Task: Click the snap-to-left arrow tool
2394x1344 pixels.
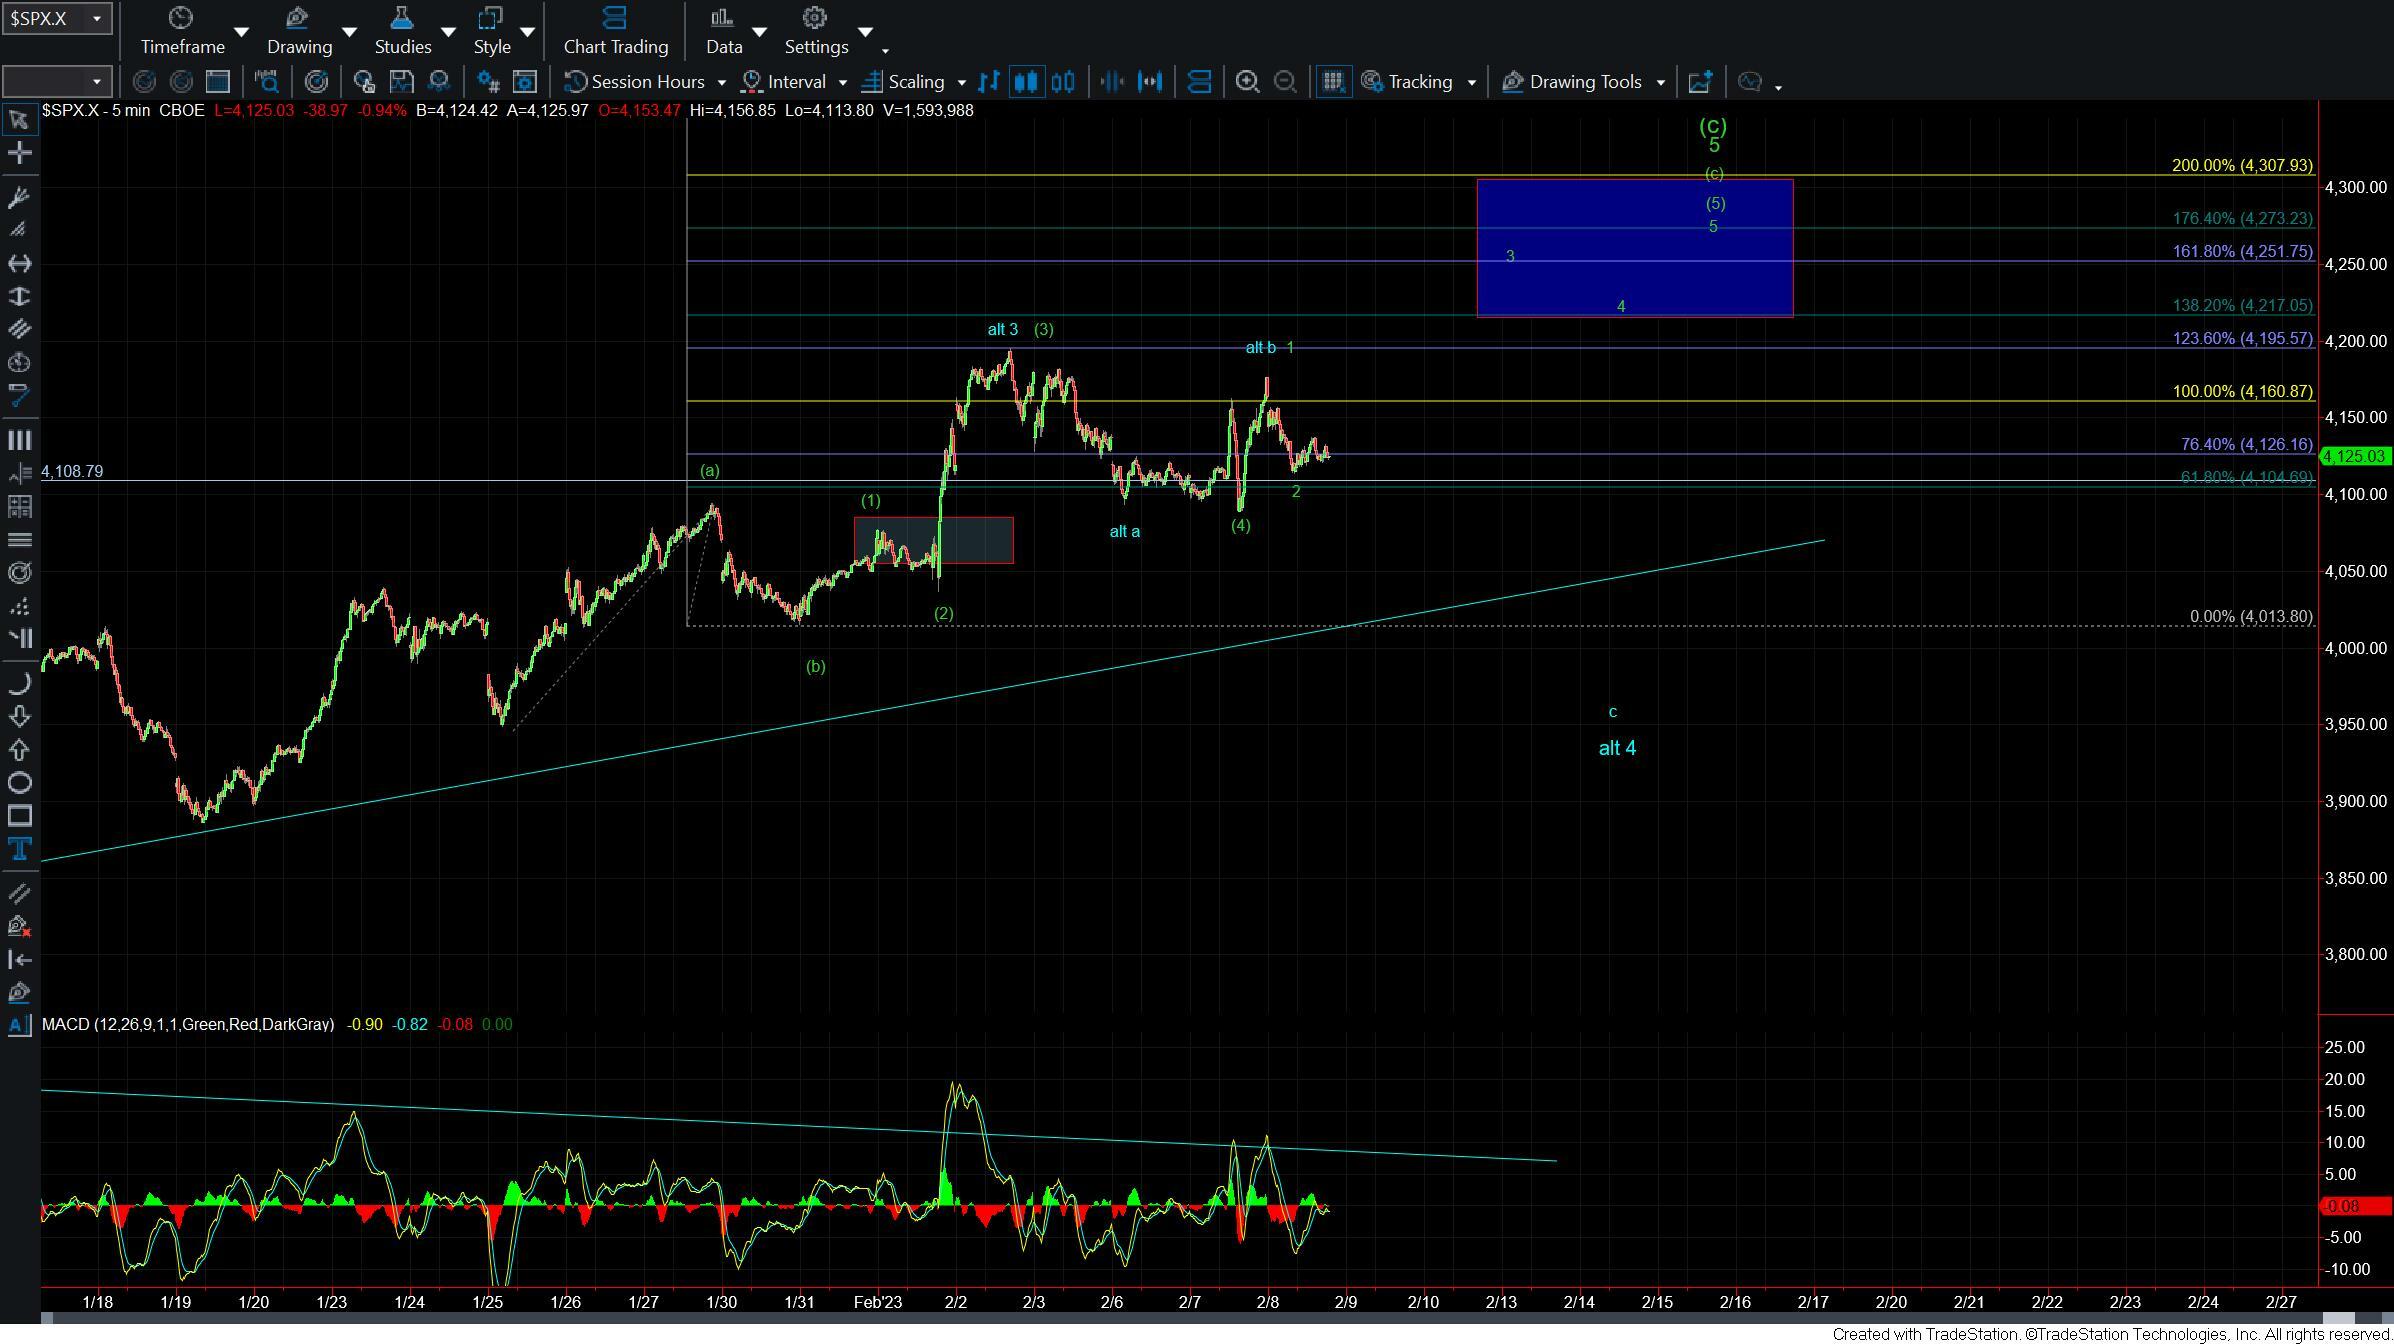Action: coord(19,960)
